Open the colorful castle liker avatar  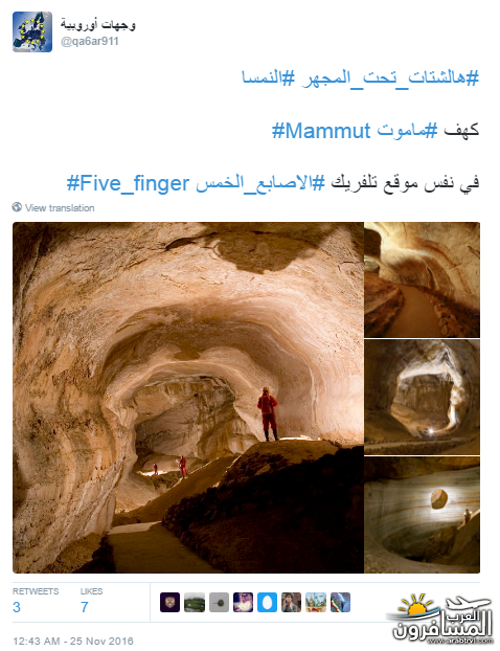point(316,602)
